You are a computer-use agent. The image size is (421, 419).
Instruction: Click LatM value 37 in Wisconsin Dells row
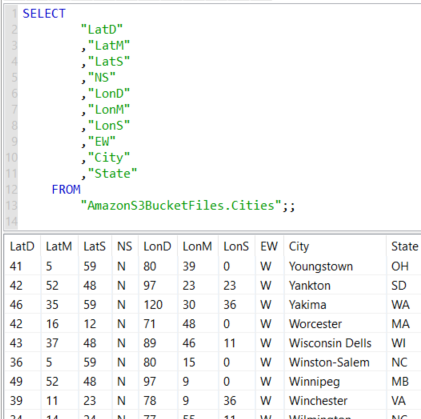tap(52, 343)
